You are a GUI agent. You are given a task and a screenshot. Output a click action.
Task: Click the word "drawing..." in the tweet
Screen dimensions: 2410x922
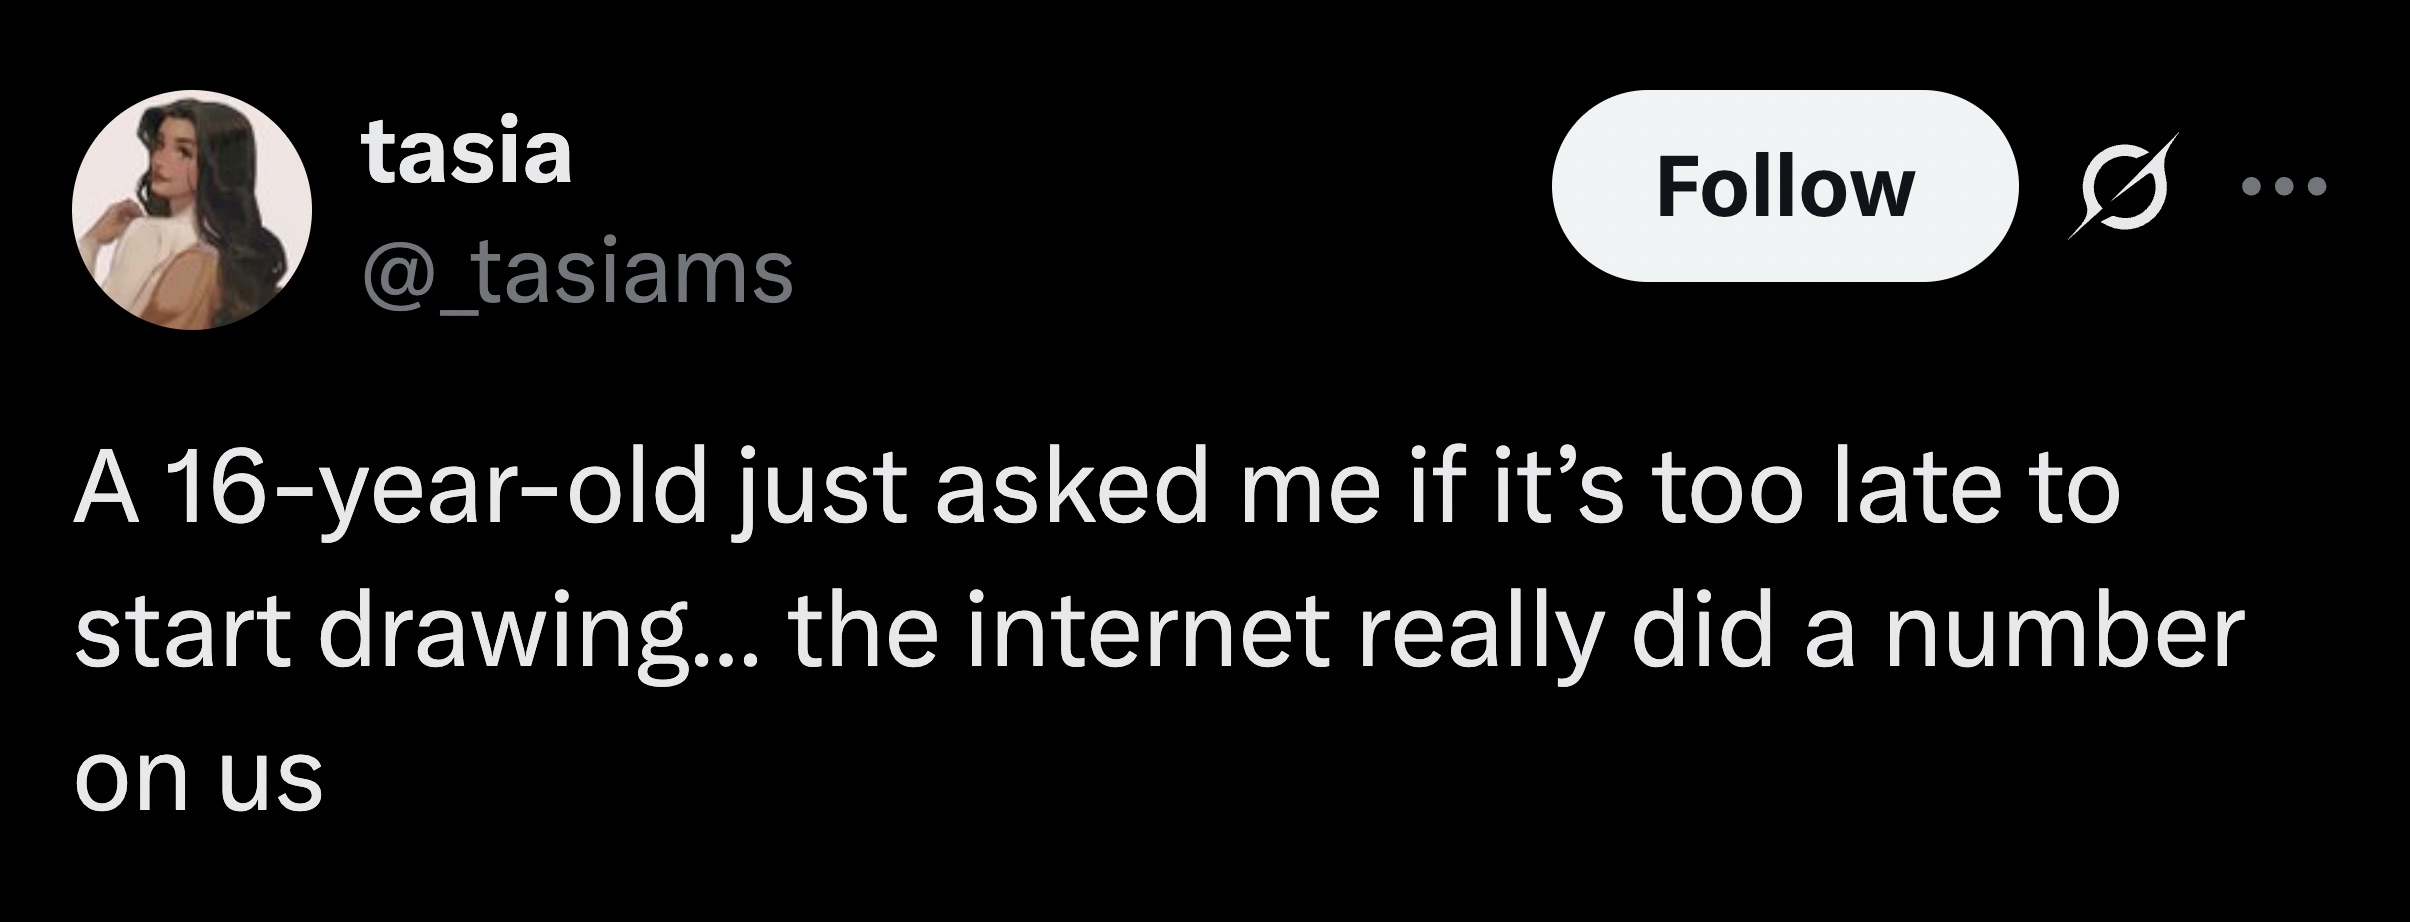click(540, 636)
